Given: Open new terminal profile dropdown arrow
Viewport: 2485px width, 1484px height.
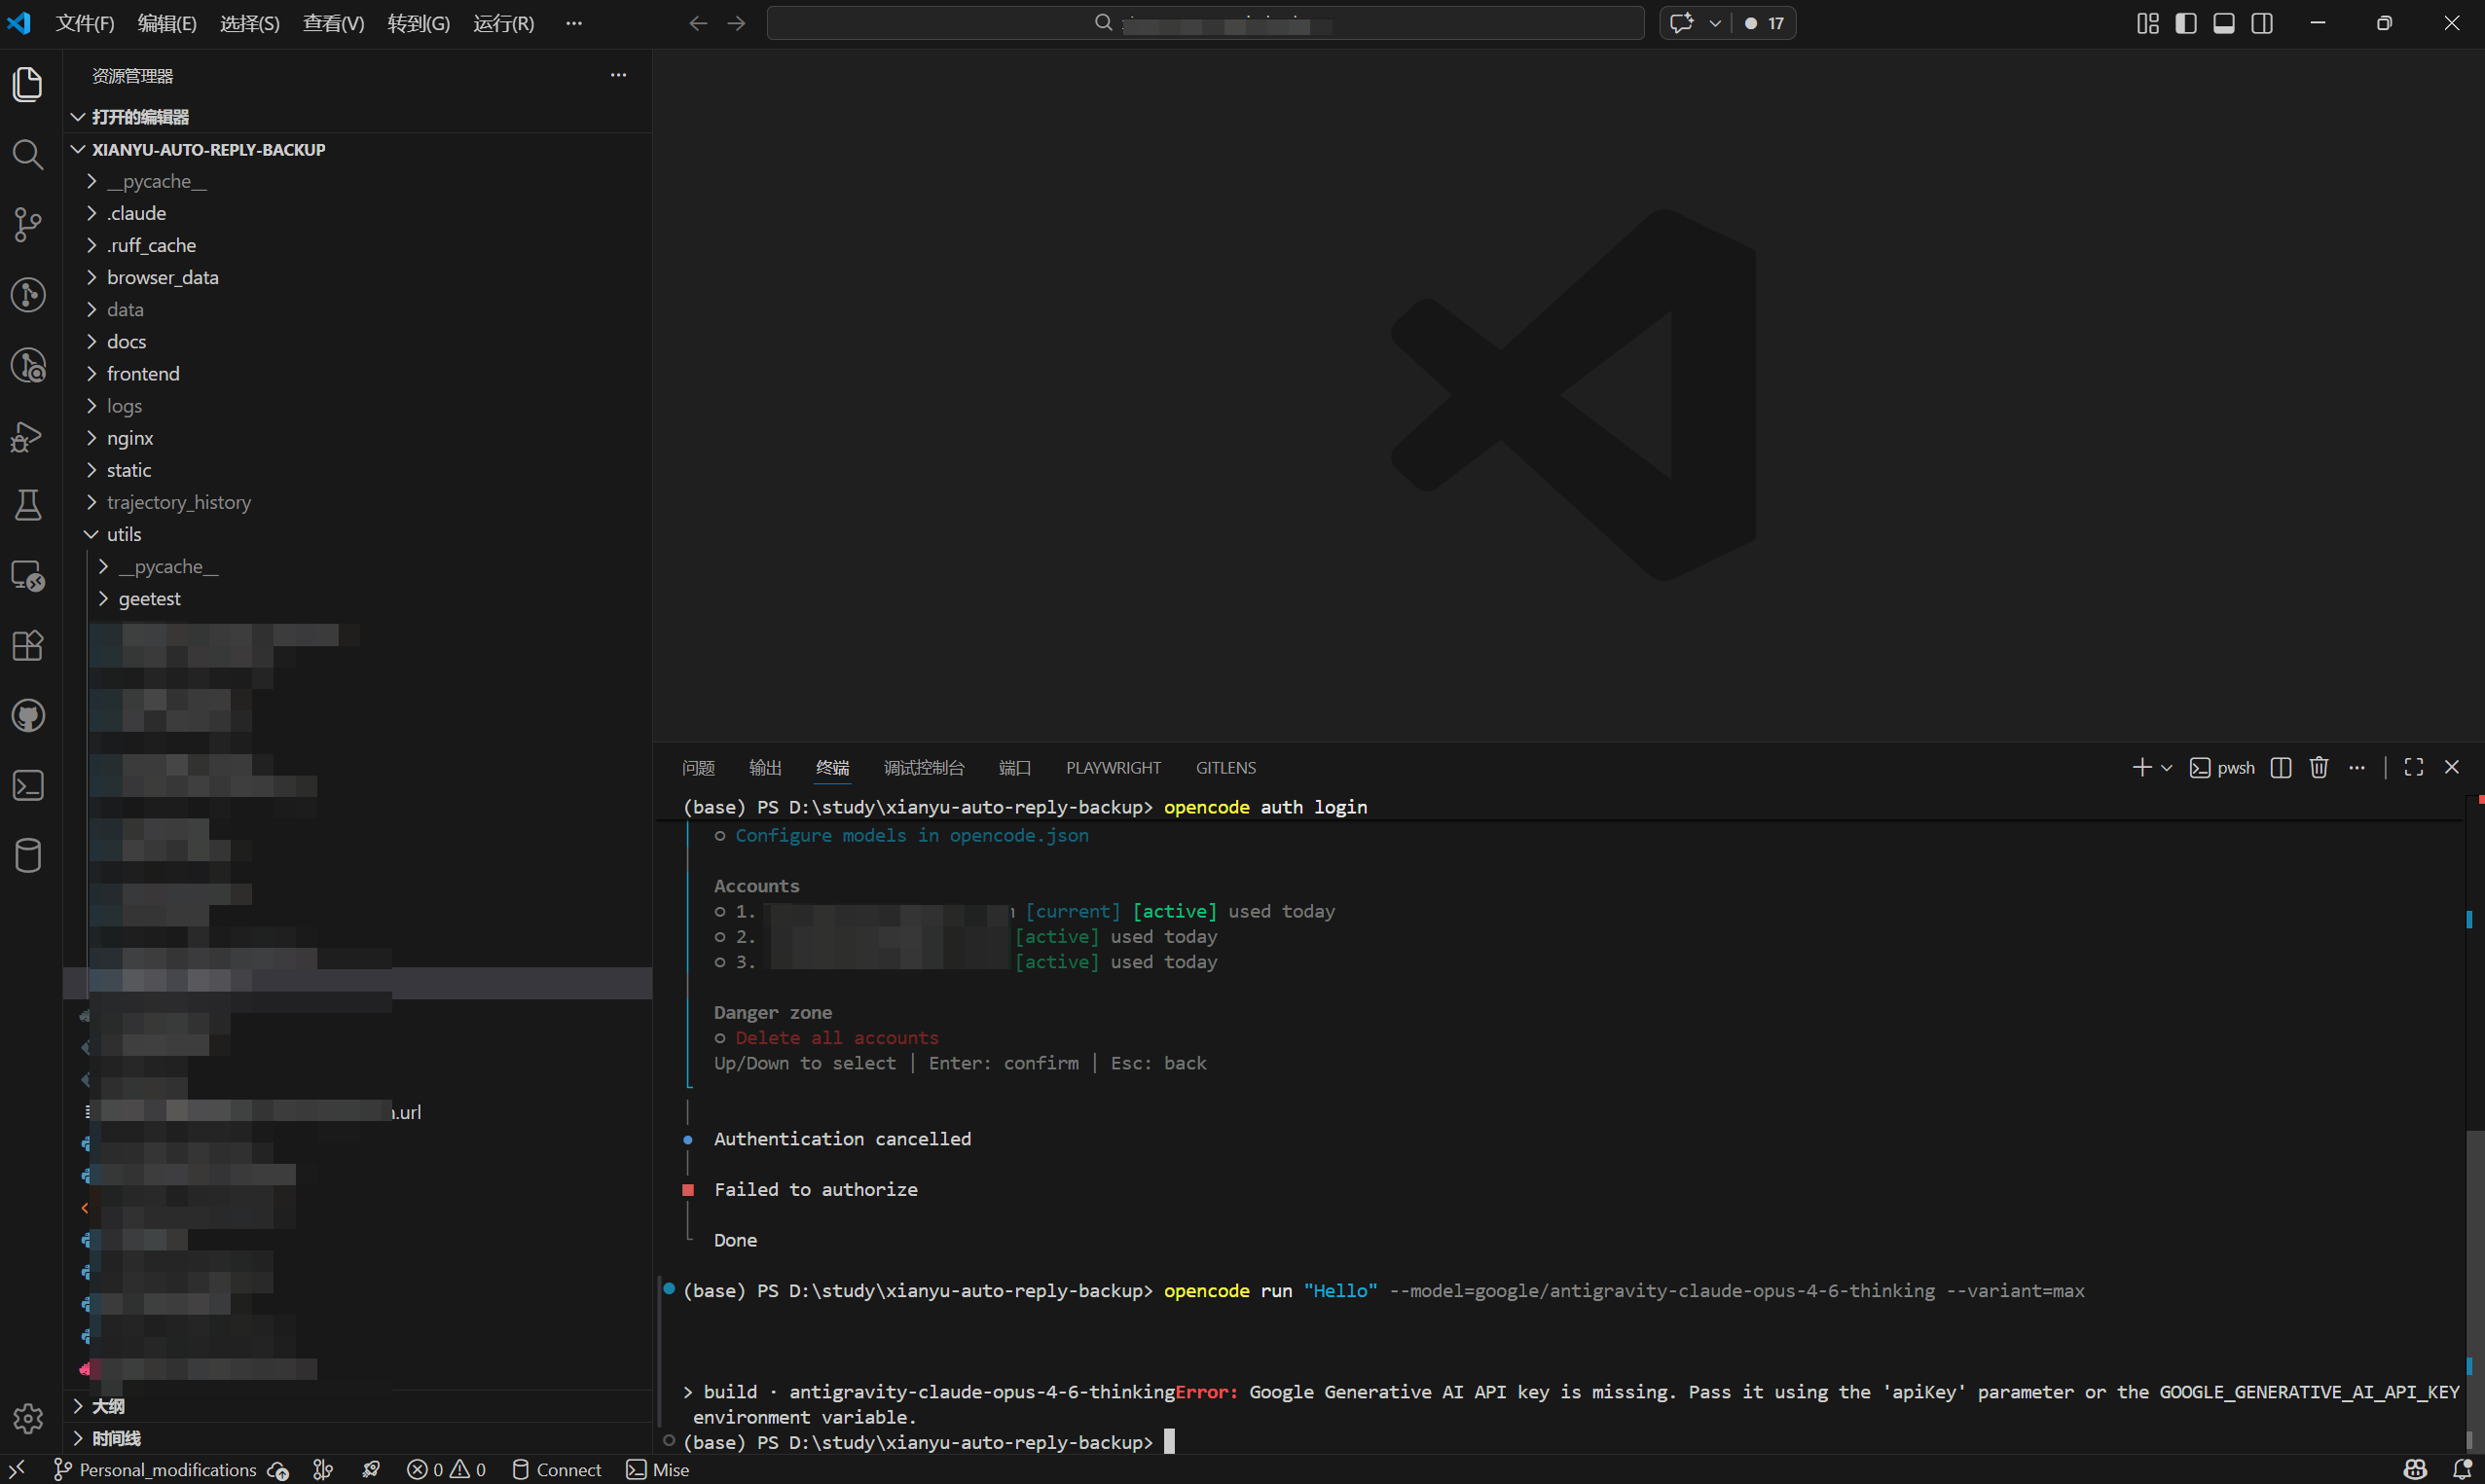Looking at the screenshot, I should pyautogui.click(x=2167, y=768).
